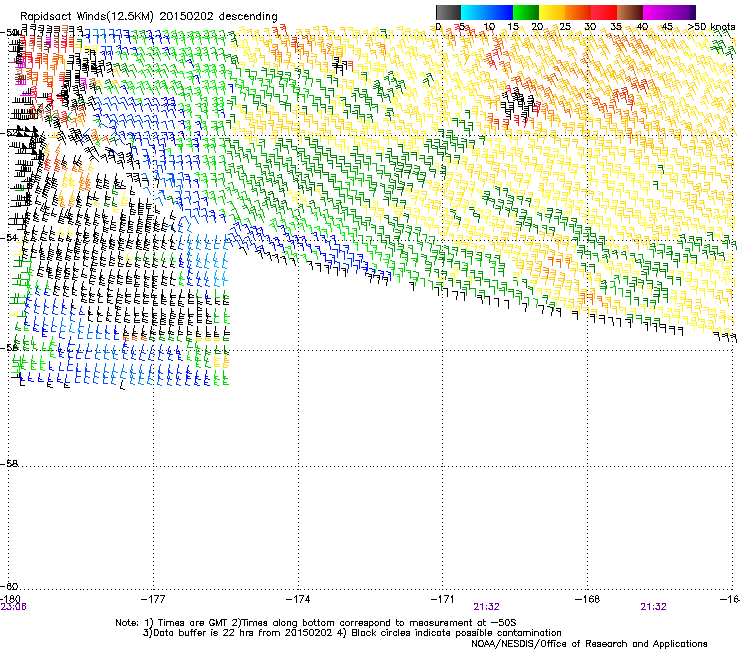
Task: Click the '10' legend scale label
Action: pyautogui.click(x=489, y=27)
